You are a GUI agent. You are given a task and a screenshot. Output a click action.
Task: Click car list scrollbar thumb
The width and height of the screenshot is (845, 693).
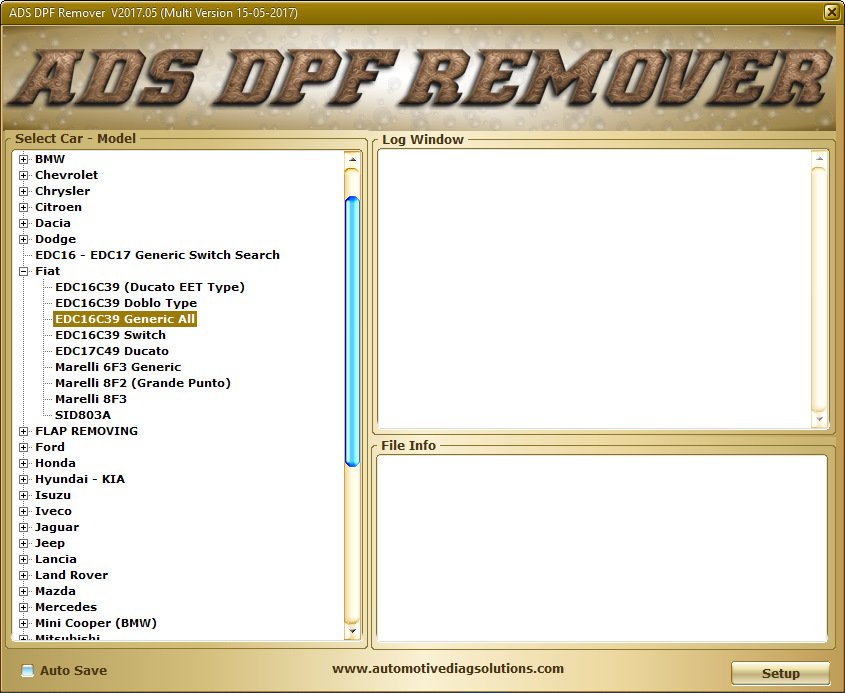[352, 331]
